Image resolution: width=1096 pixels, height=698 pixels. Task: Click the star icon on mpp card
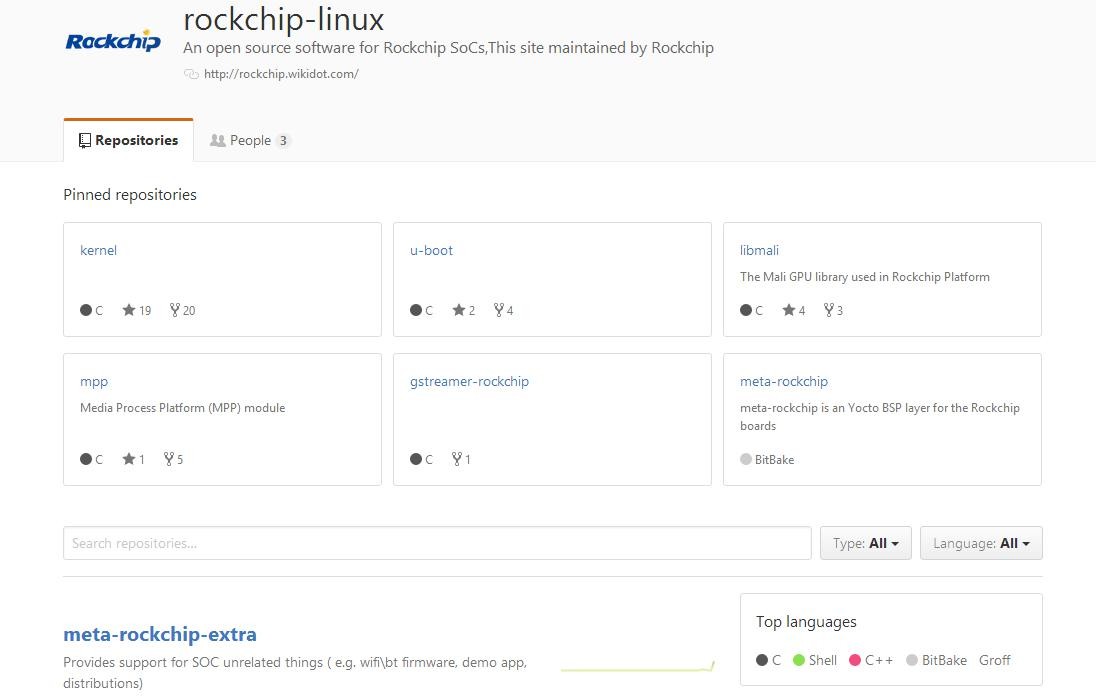129,459
